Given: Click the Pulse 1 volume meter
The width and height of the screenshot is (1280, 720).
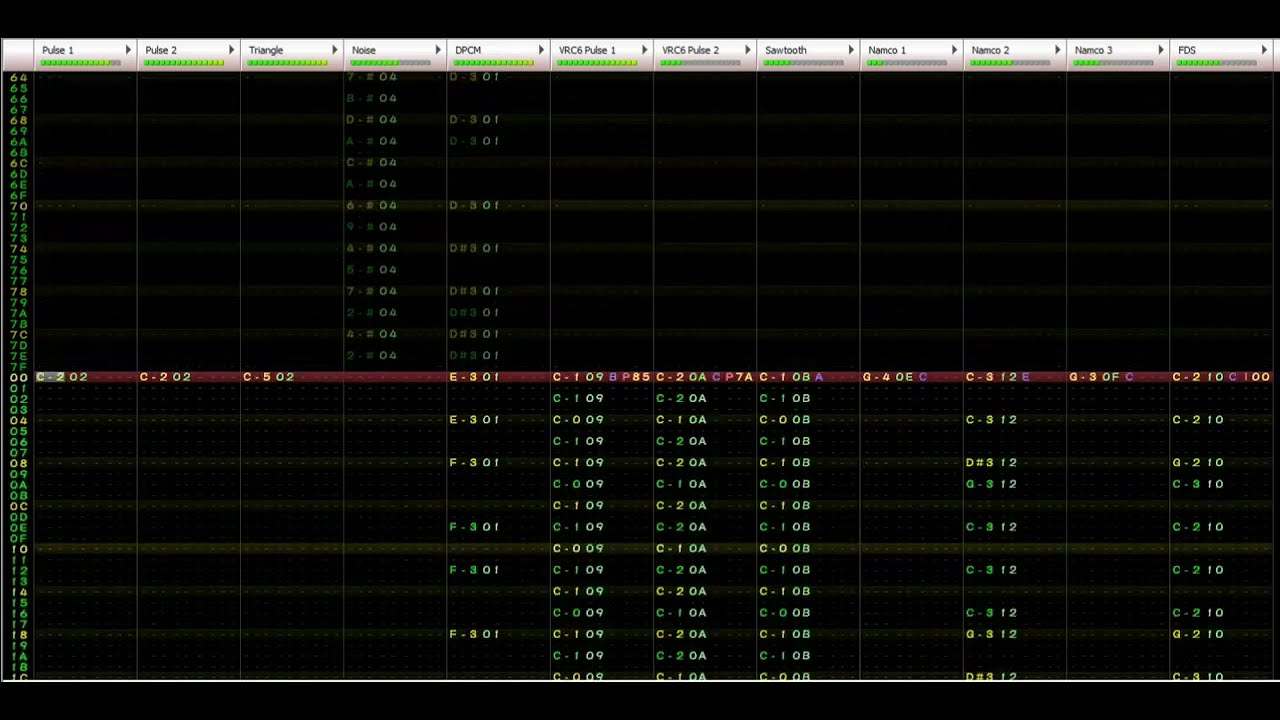Looking at the screenshot, I should [x=81, y=63].
